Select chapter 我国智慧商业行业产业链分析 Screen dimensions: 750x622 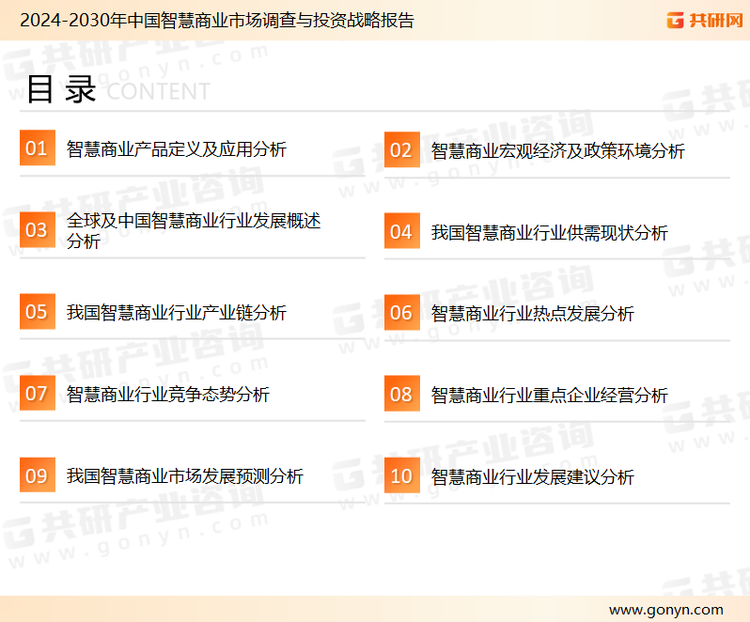click(176, 312)
